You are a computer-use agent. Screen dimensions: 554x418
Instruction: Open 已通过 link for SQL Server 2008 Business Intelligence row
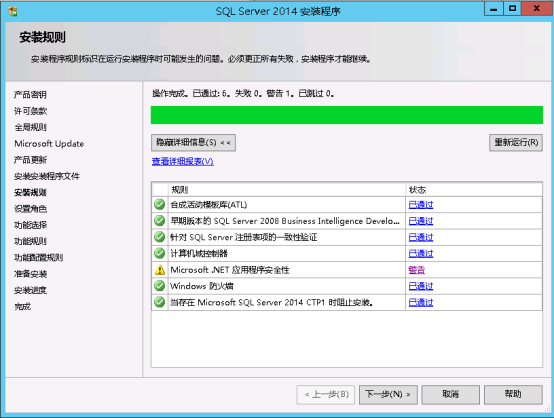coord(421,221)
